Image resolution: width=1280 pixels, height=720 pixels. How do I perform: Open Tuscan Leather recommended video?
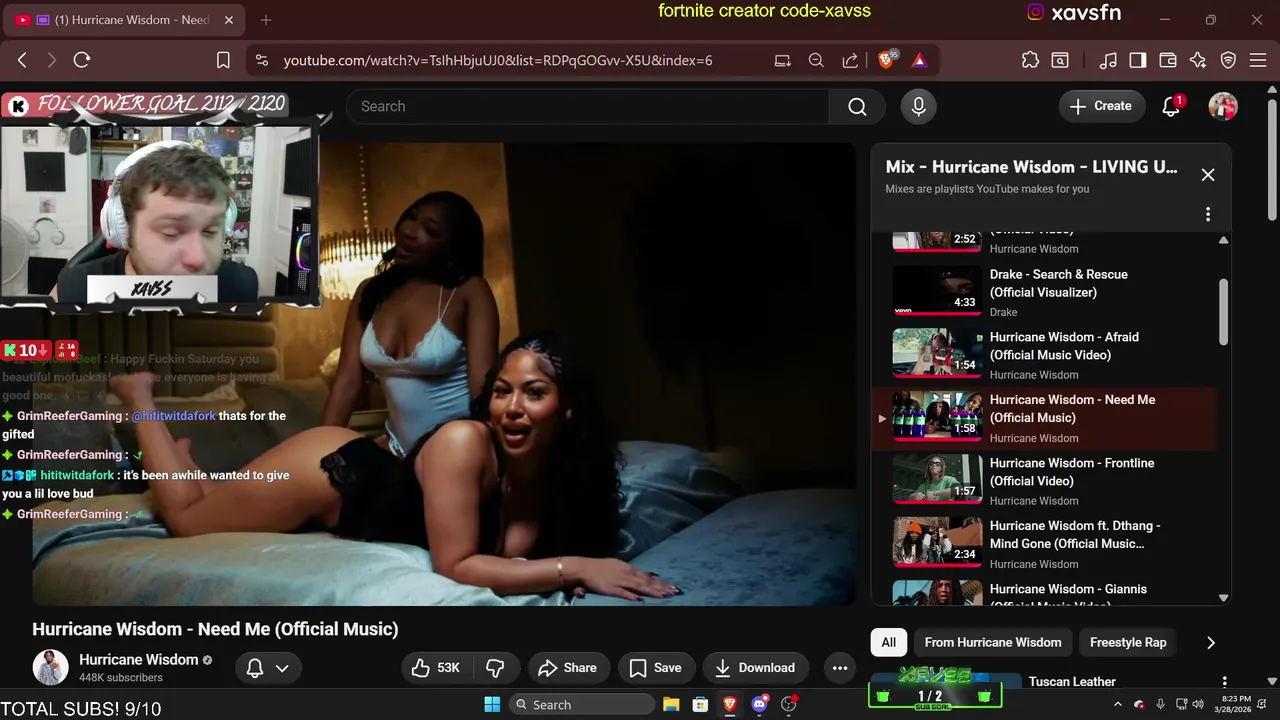tap(1072, 682)
